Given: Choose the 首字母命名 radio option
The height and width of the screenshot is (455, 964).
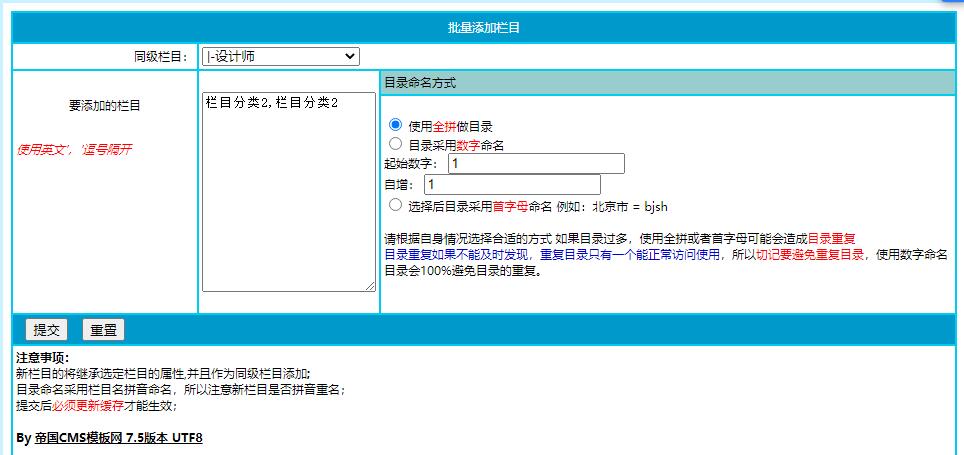Looking at the screenshot, I should [x=395, y=204].
